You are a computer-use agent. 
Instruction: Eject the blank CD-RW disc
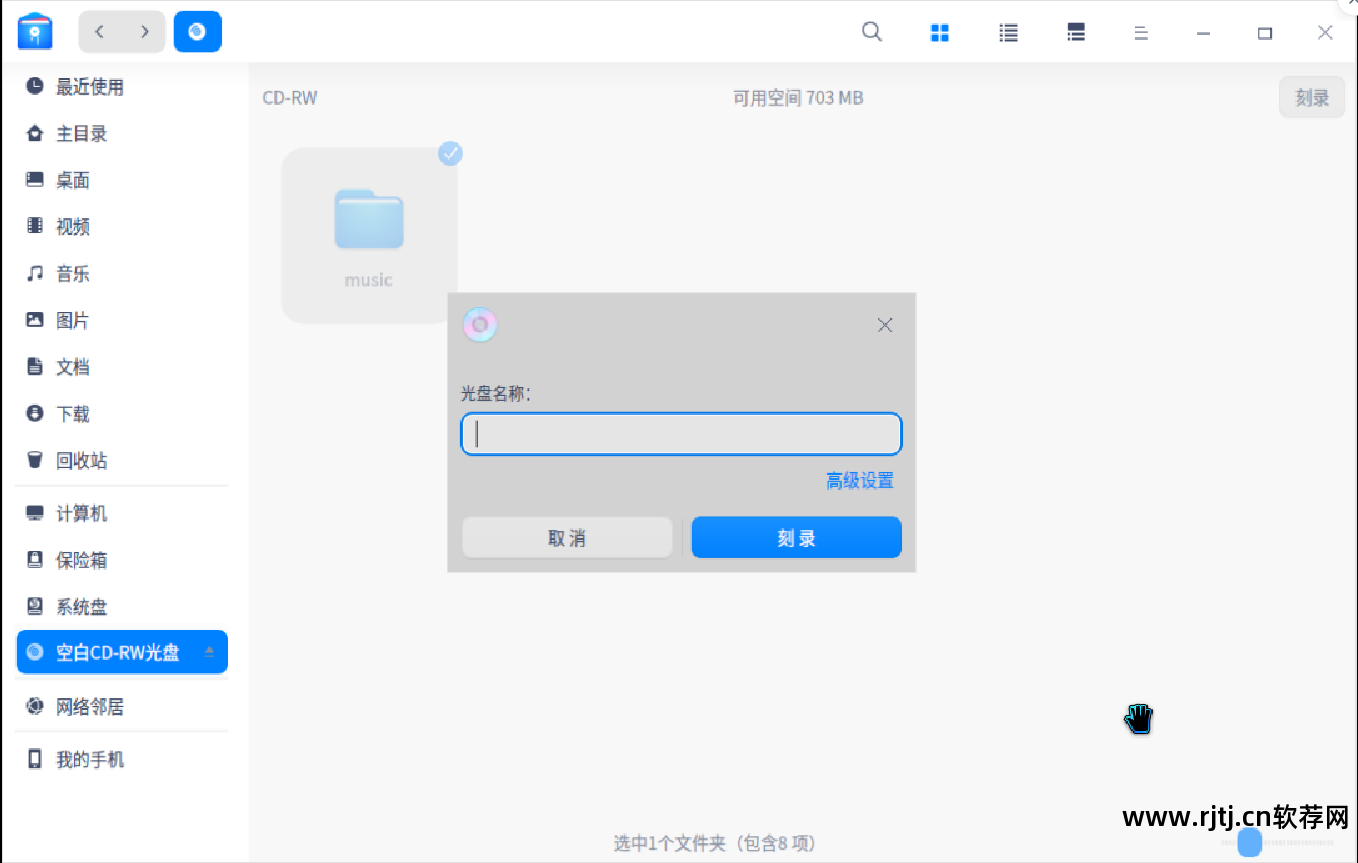210,652
